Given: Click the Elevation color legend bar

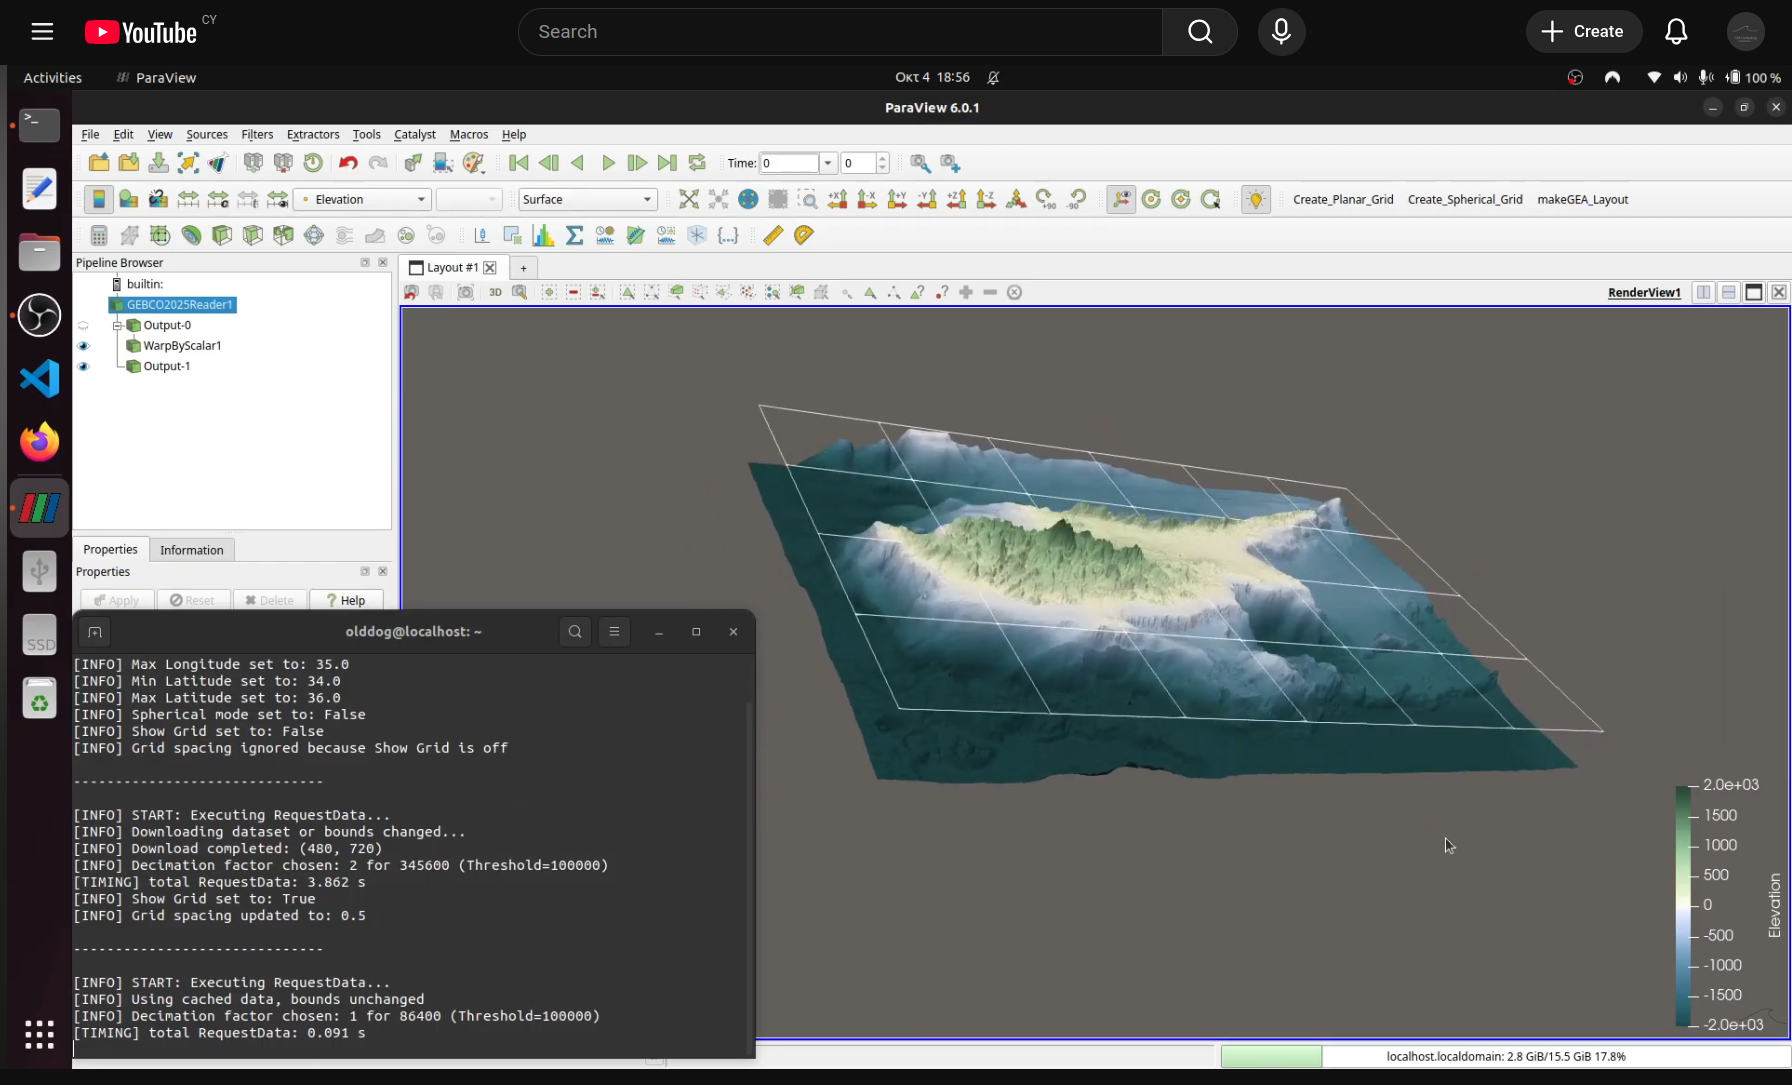Looking at the screenshot, I should (x=1683, y=905).
